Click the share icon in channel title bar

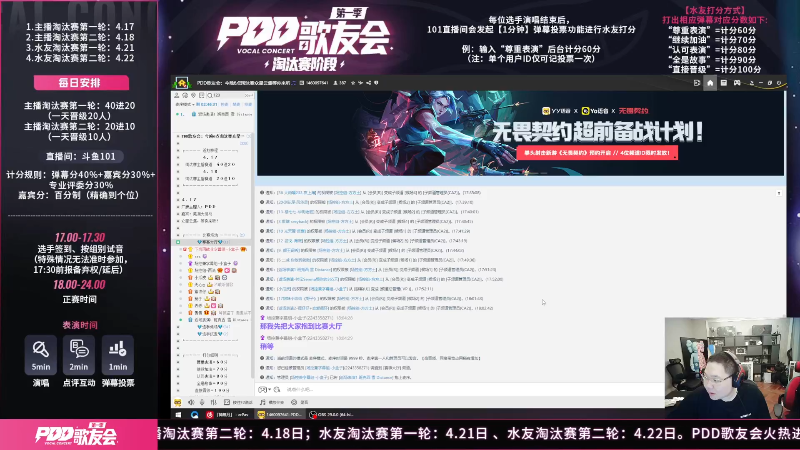click(x=368, y=83)
